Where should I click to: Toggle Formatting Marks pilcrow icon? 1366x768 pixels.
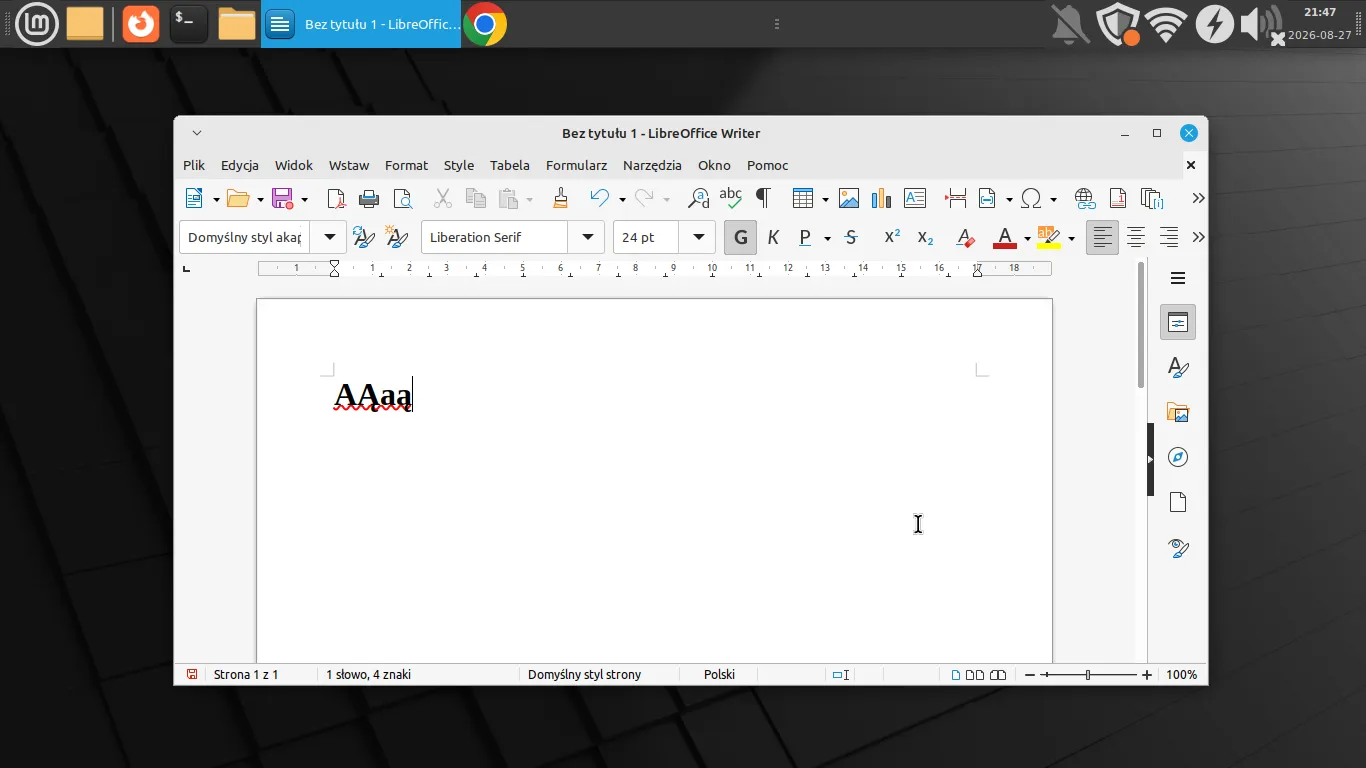pos(764,198)
